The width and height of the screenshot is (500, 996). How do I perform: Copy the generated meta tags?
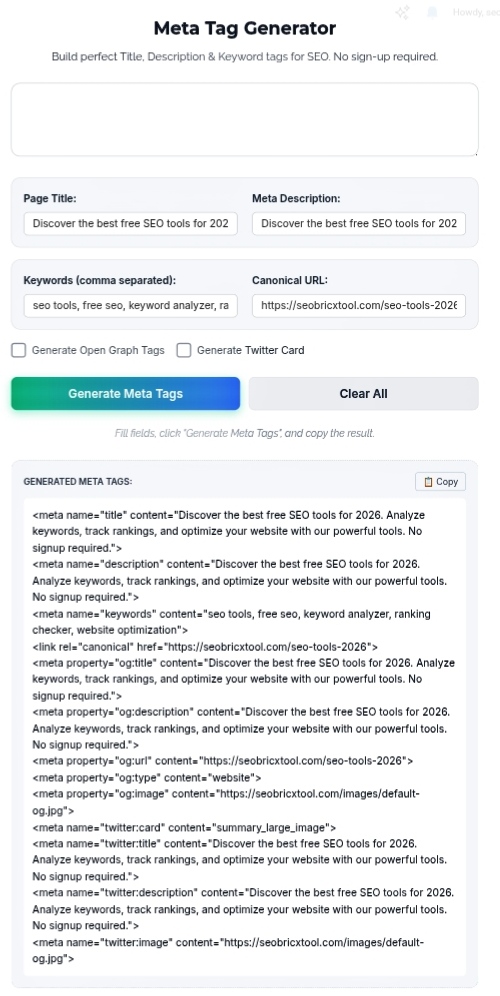(x=440, y=481)
